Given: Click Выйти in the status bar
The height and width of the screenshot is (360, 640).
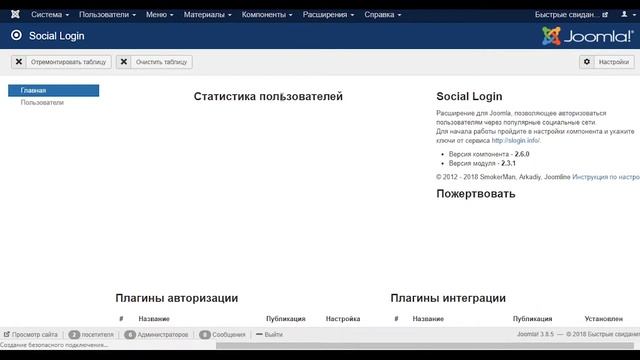Looking at the screenshot, I should [x=269, y=334].
